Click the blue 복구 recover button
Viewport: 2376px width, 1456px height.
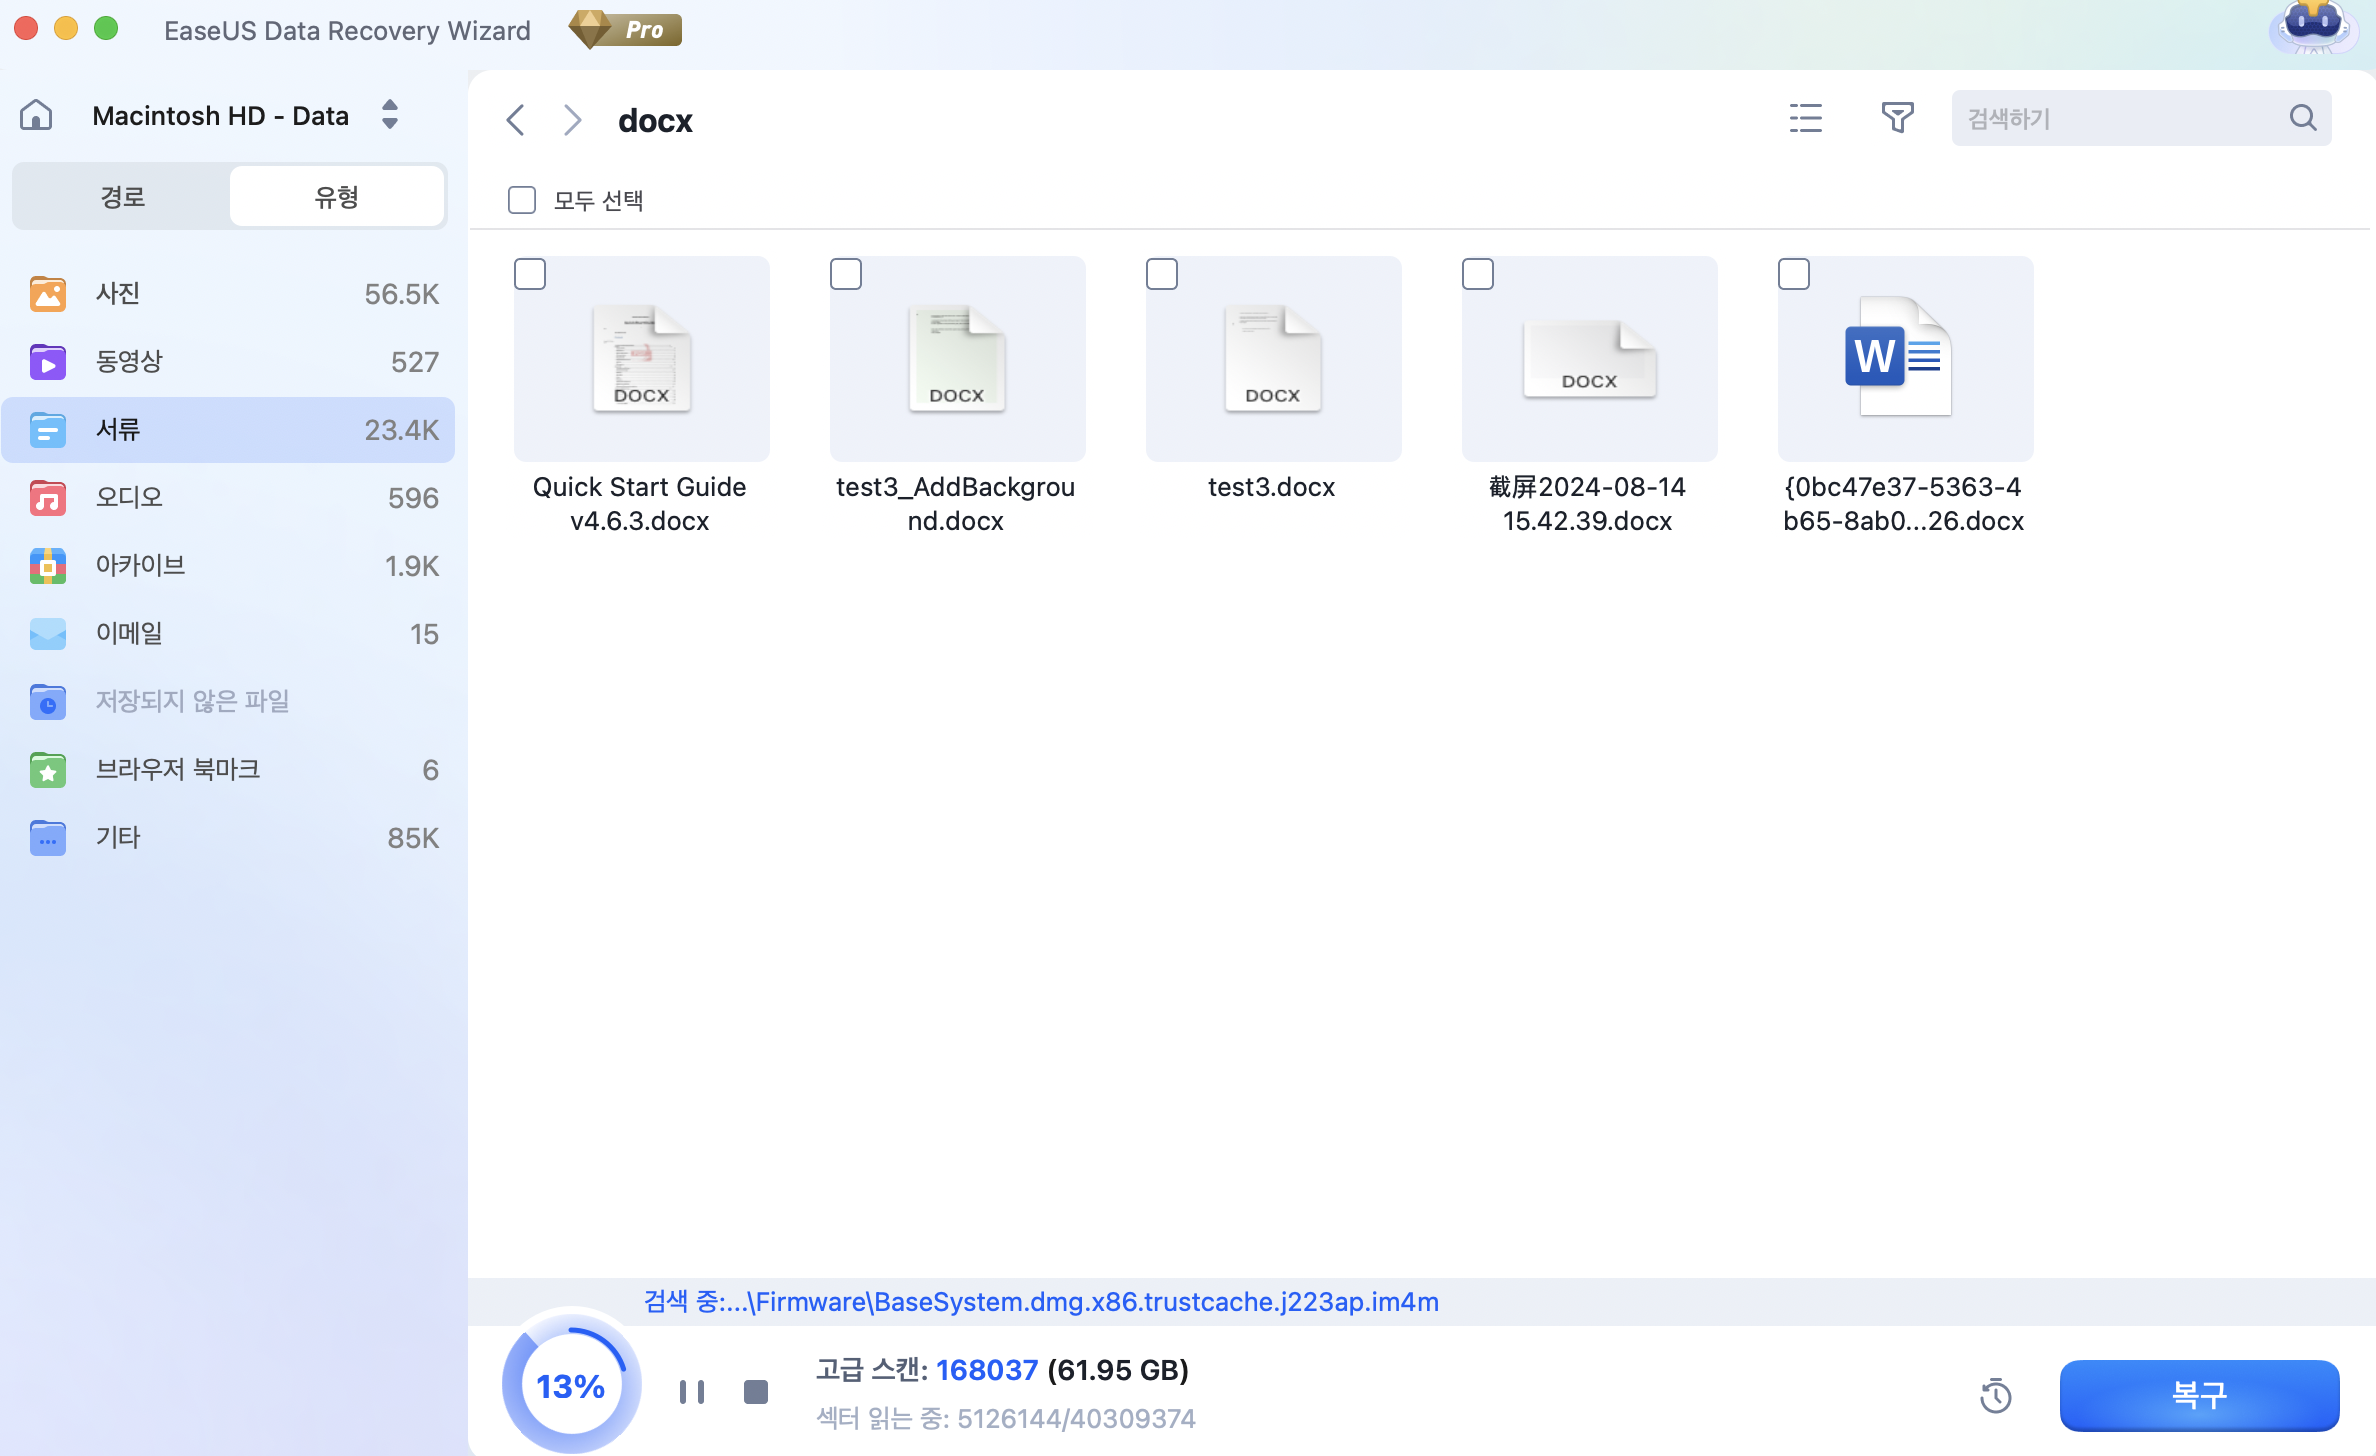tap(2199, 1395)
